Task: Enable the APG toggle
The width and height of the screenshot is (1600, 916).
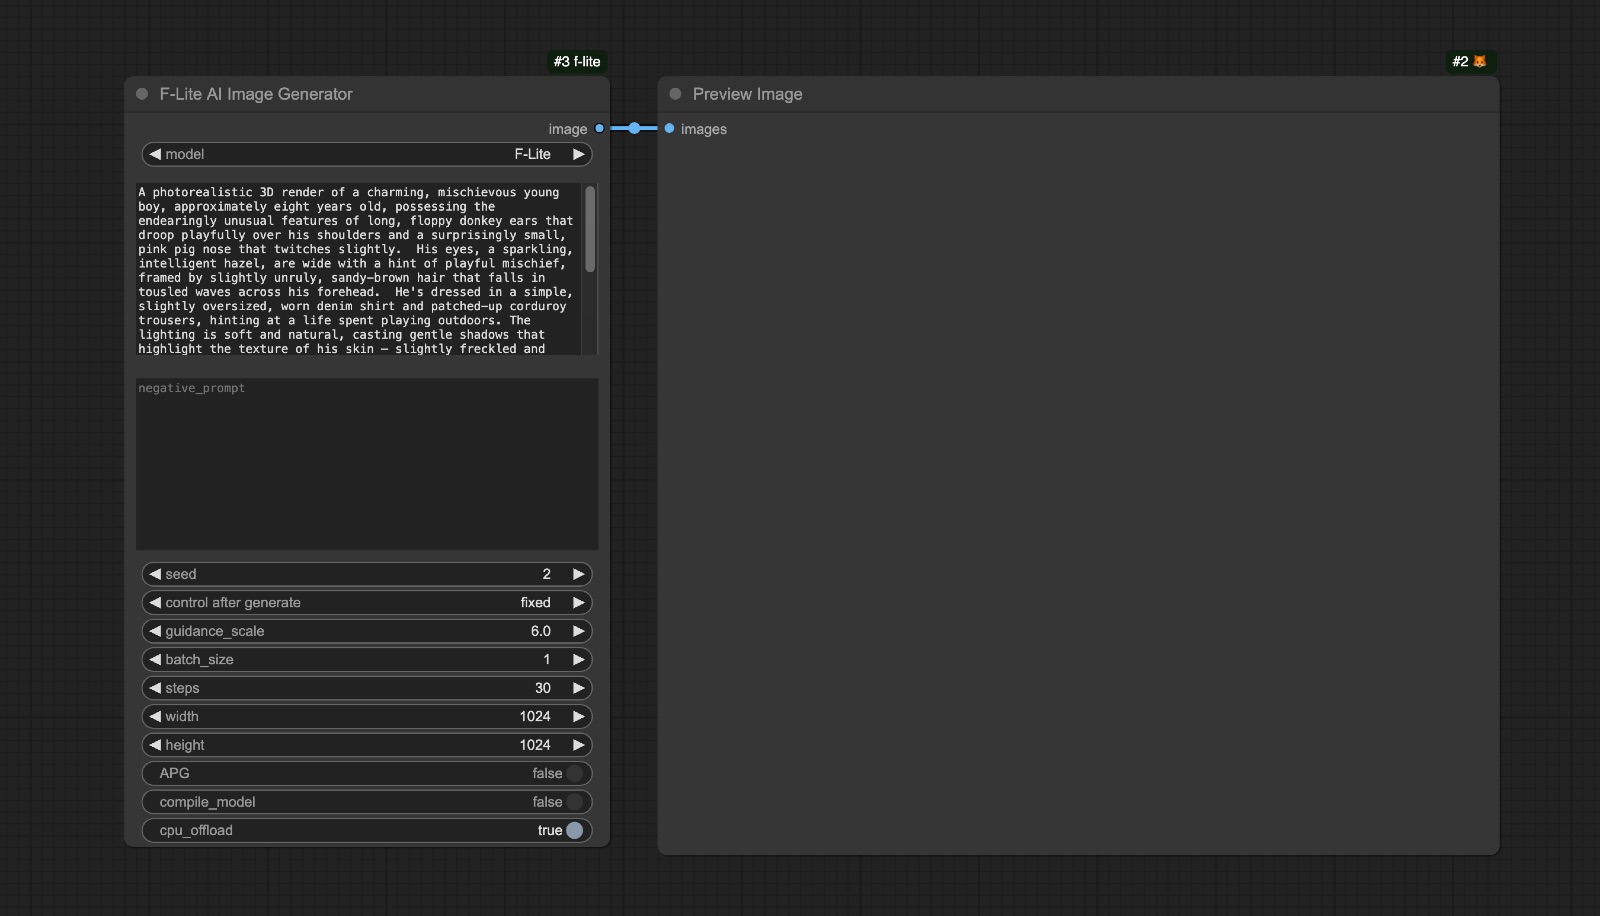Action: tap(574, 773)
